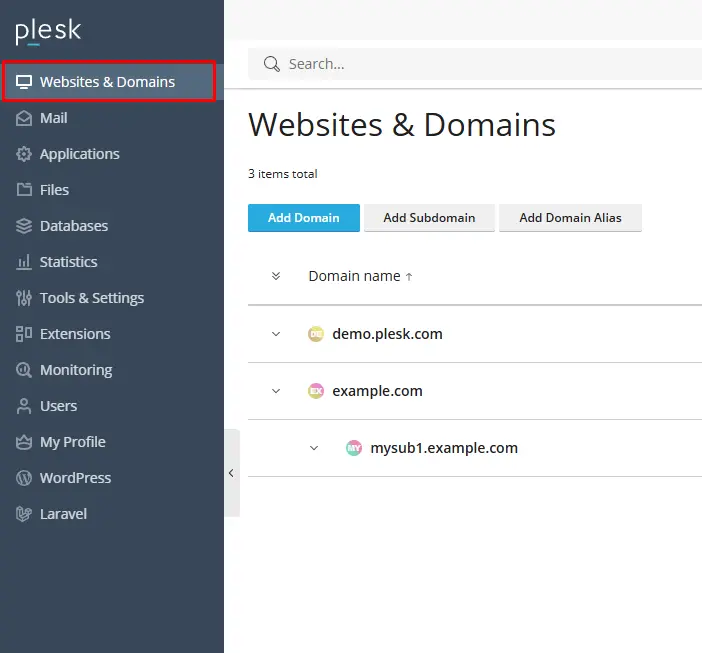Open the mysub1.example.com subdomain link
The width and height of the screenshot is (702, 653).
(x=444, y=448)
